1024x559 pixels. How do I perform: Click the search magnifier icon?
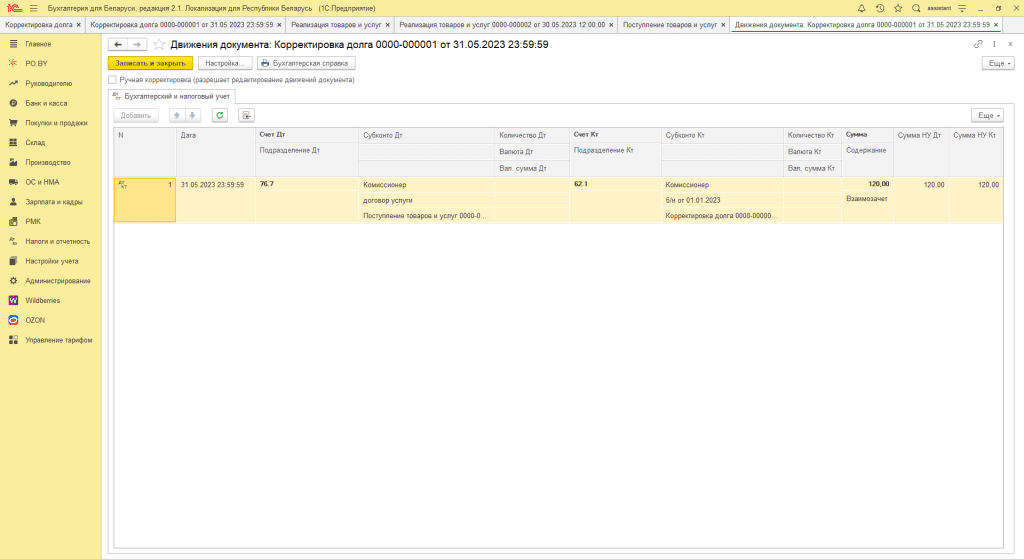(916, 8)
